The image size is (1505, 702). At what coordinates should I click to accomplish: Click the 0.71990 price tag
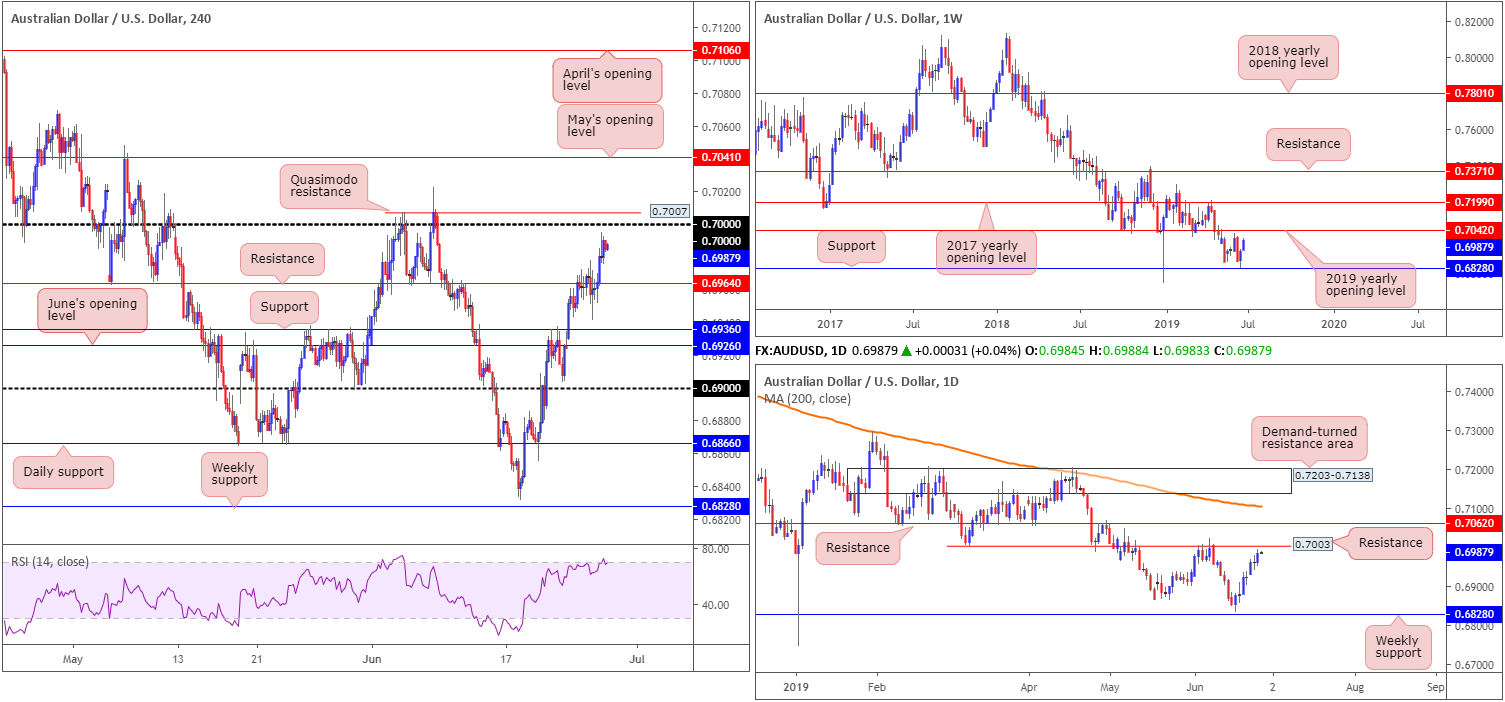[1474, 202]
